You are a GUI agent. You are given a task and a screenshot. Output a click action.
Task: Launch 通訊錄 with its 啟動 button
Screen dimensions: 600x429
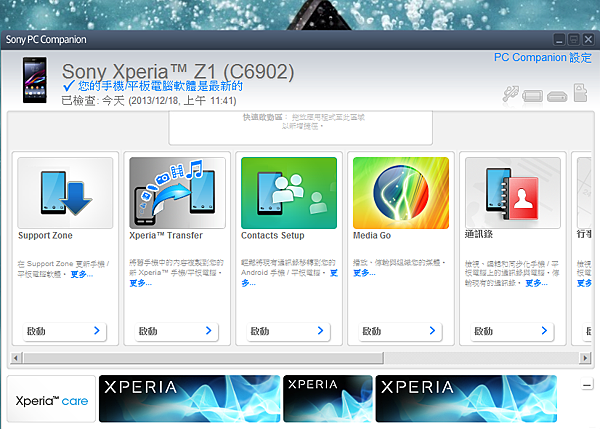(513, 331)
